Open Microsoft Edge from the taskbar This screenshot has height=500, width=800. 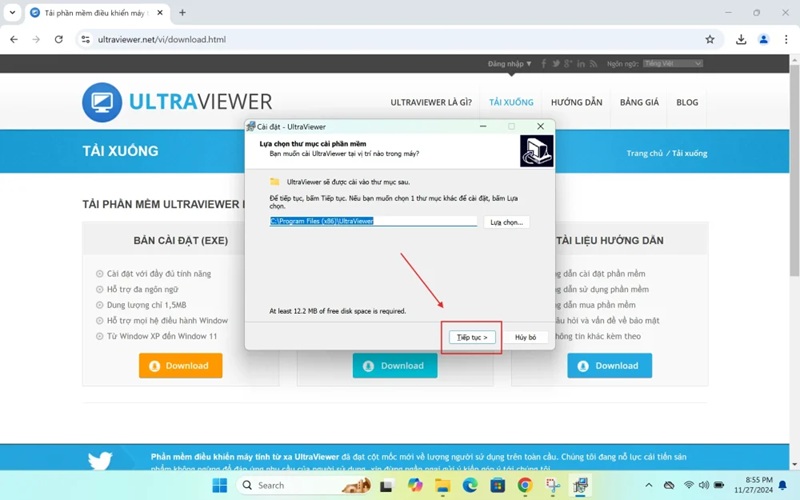click(x=470, y=486)
